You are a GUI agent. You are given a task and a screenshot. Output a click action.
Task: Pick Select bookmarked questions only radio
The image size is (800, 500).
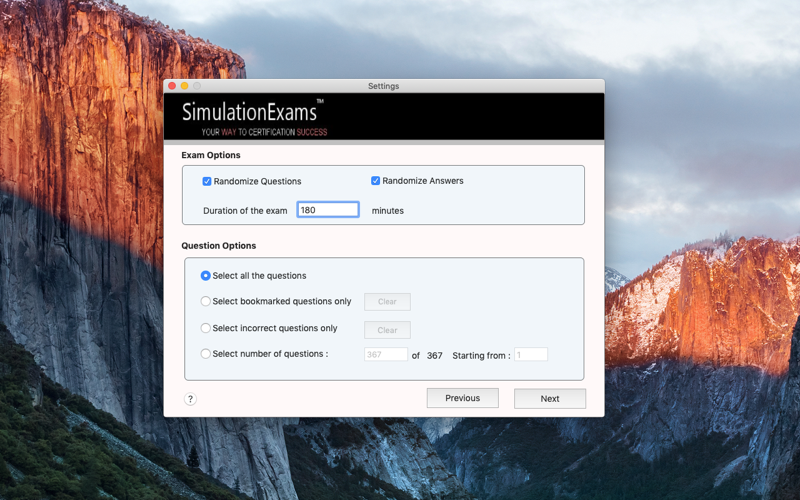206,301
